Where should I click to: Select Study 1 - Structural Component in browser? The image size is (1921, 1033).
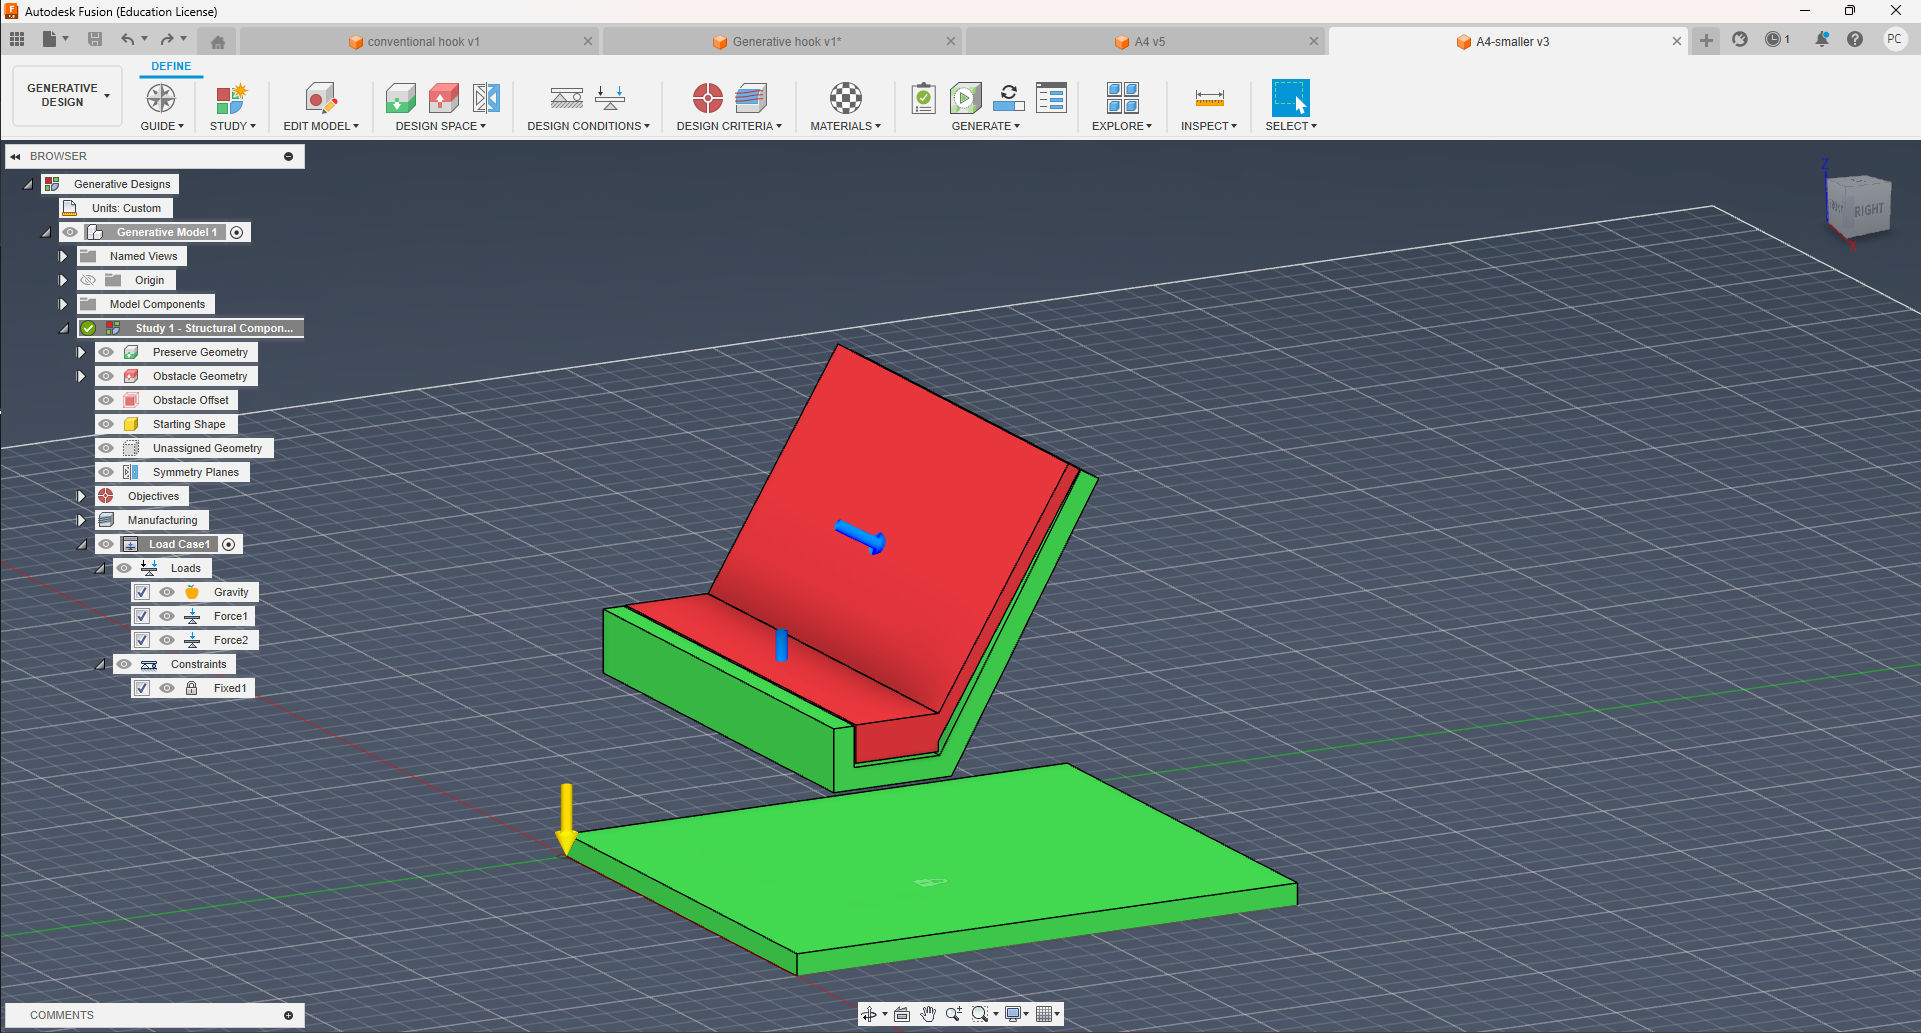coord(214,328)
